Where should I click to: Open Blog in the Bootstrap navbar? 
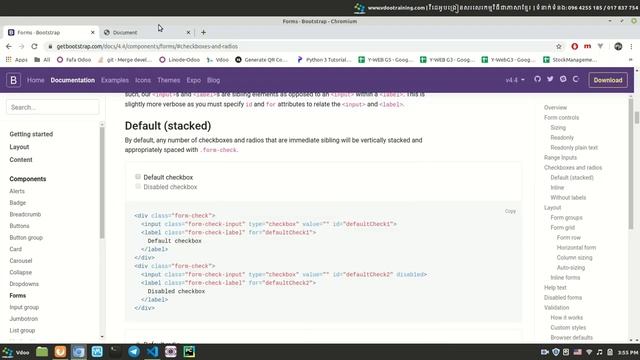[213, 80]
